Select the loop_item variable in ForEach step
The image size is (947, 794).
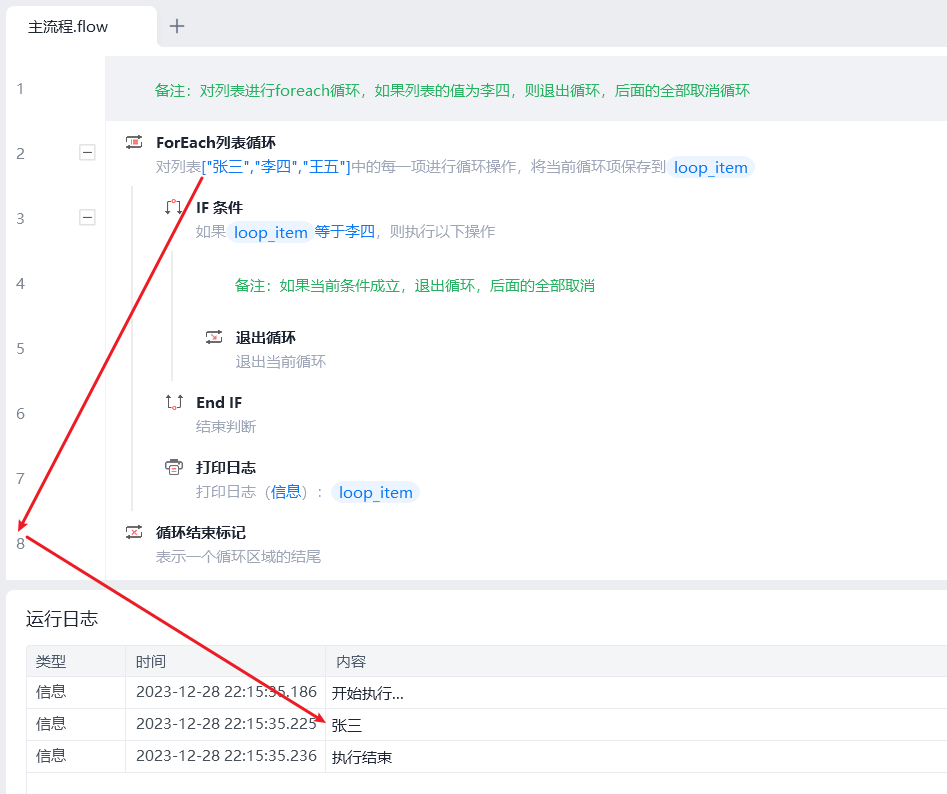(x=710, y=167)
